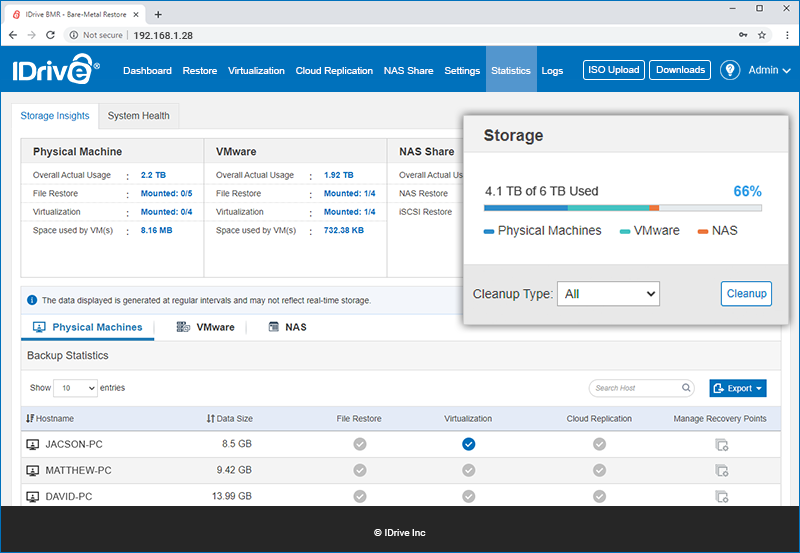Open saved passwords key icon
This screenshot has height=553, width=800.
tap(743, 35)
